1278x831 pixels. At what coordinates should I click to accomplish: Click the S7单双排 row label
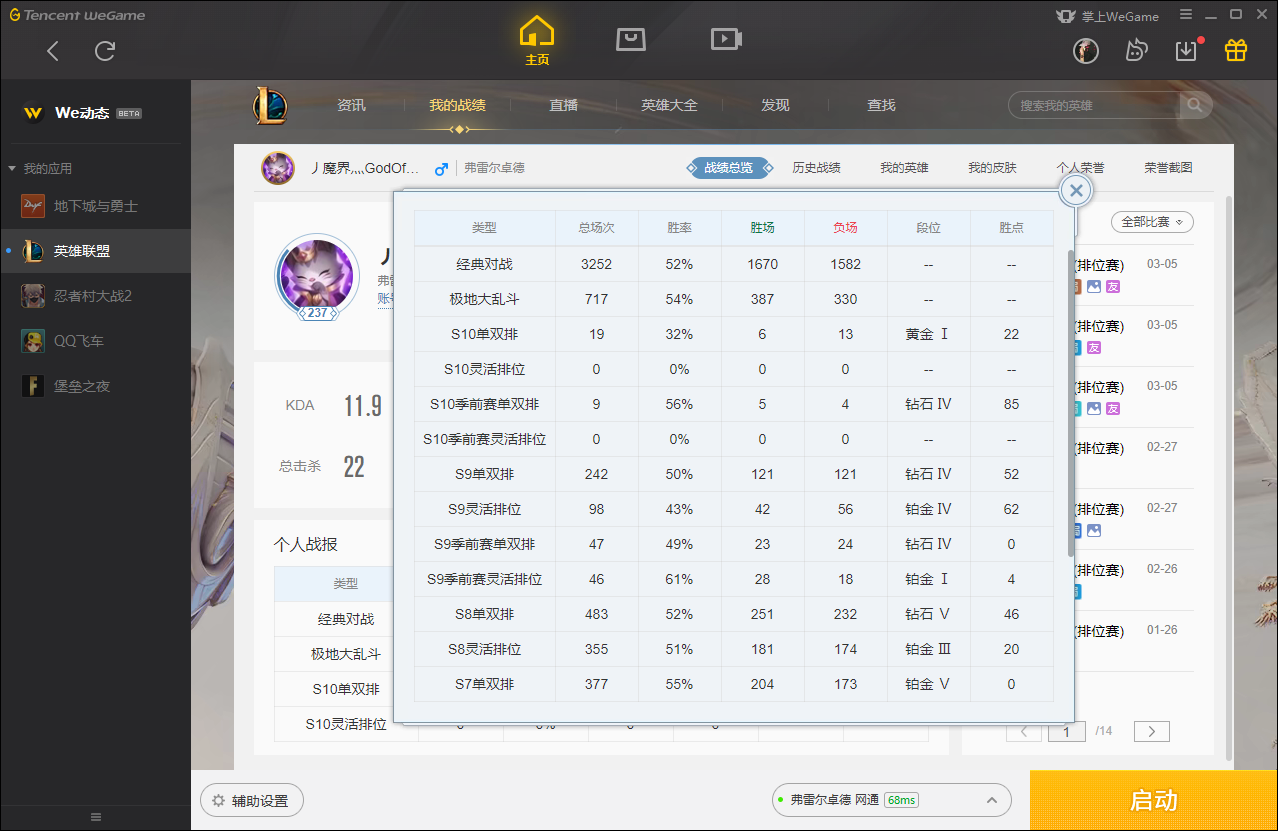pos(485,684)
